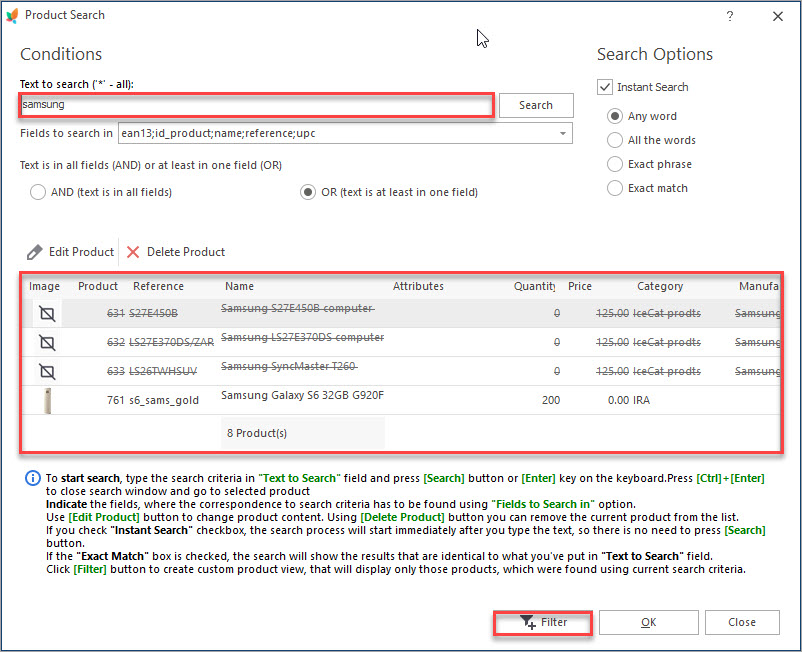Sort by the Attributes column header
Screen dimensions: 802x652
pyautogui.click(x=418, y=286)
